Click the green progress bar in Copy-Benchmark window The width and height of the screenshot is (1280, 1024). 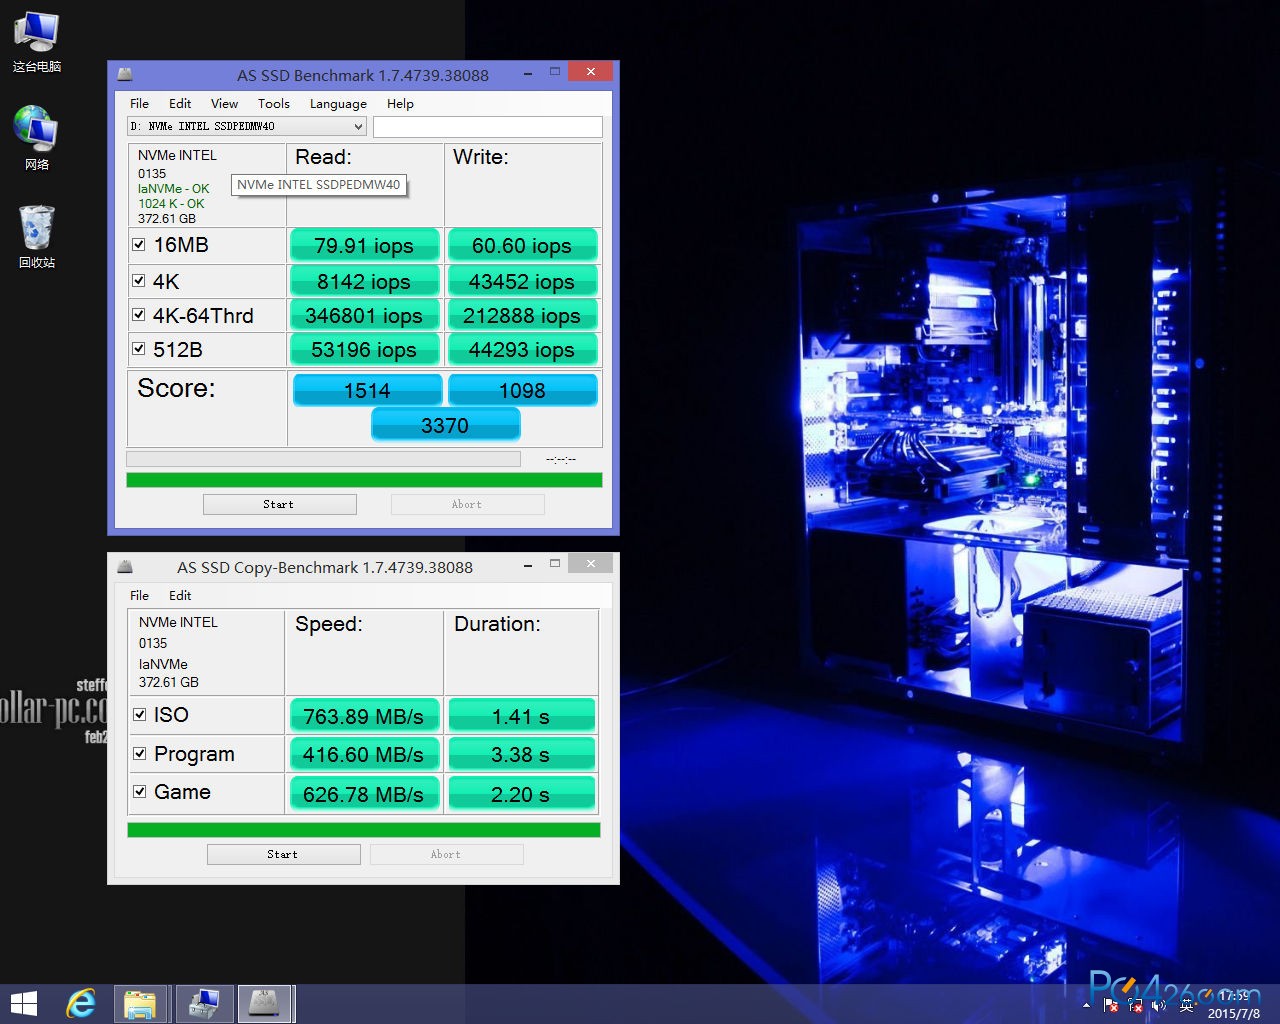click(364, 830)
